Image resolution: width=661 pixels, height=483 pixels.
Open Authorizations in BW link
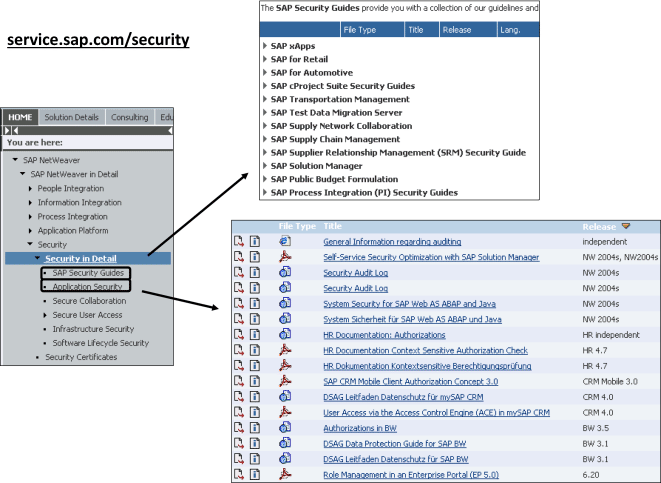point(360,428)
